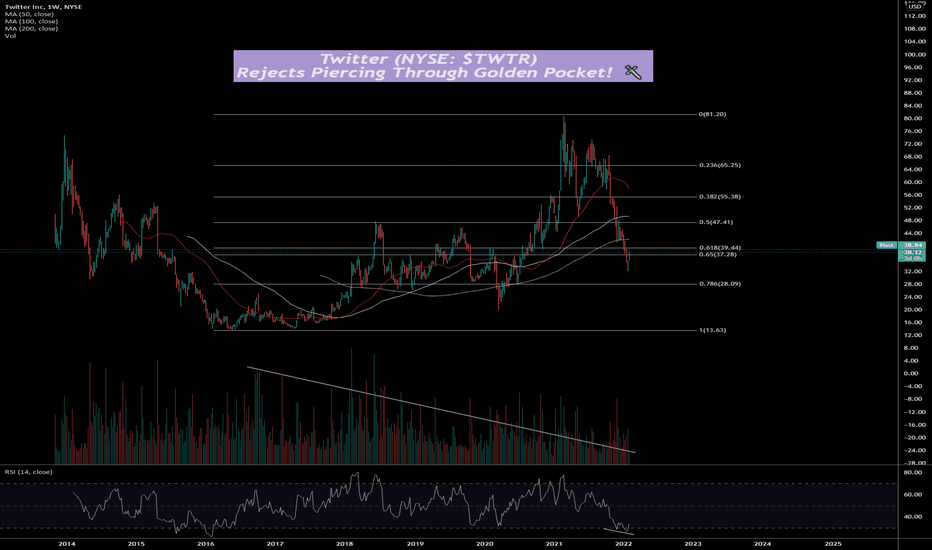
Task: Click the 2016 label on the time axis
Action: tap(206, 543)
